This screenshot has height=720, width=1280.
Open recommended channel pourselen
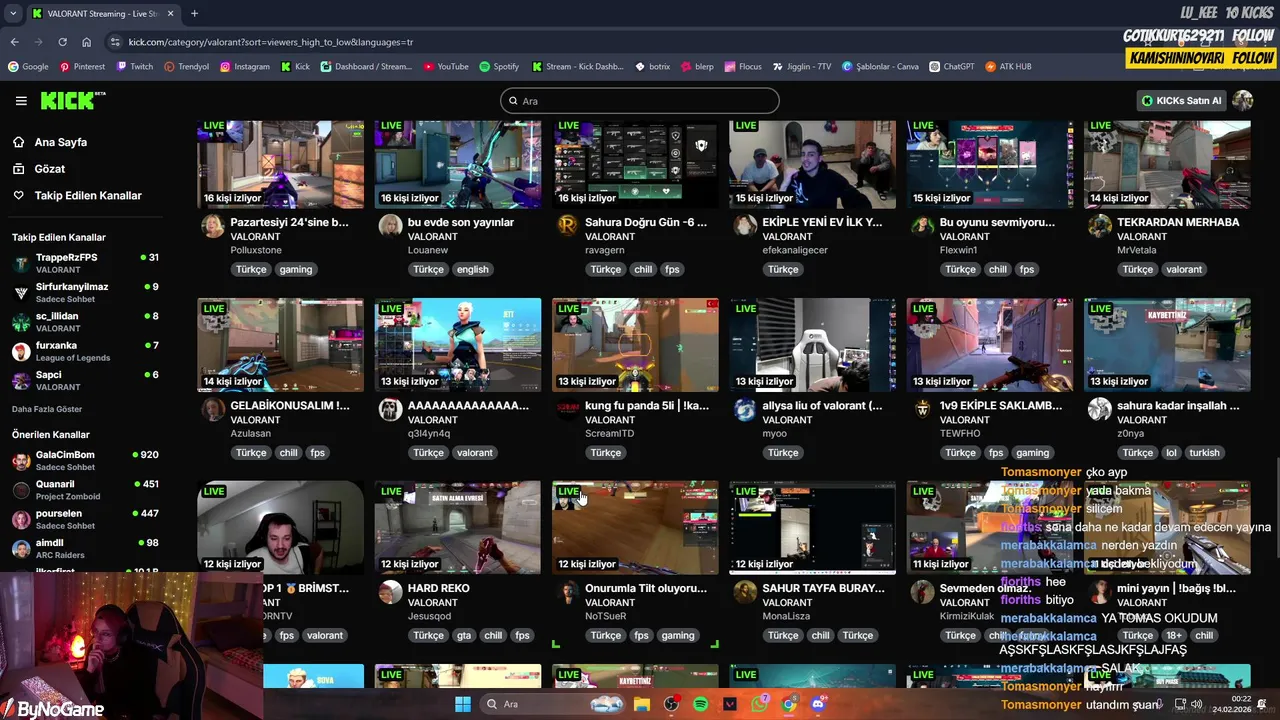click(85, 519)
